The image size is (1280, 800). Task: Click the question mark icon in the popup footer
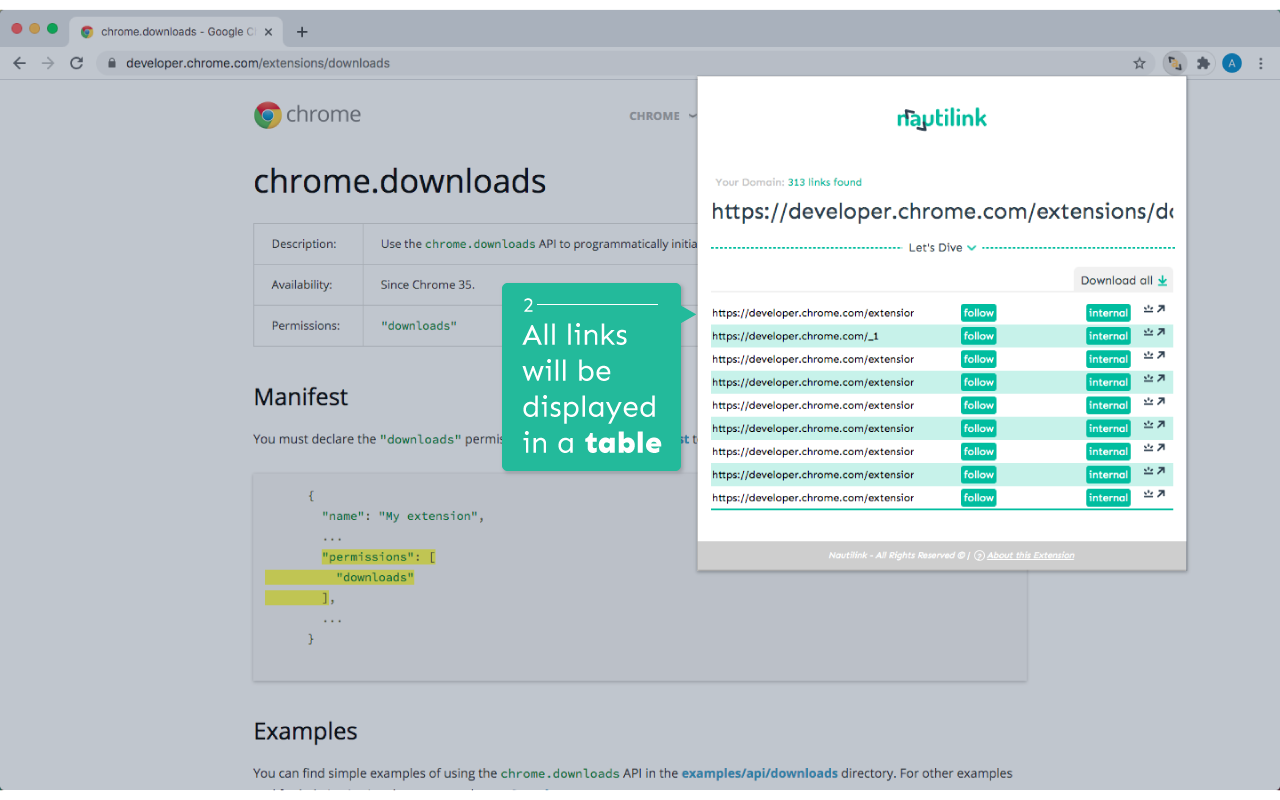pyautogui.click(x=979, y=555)
